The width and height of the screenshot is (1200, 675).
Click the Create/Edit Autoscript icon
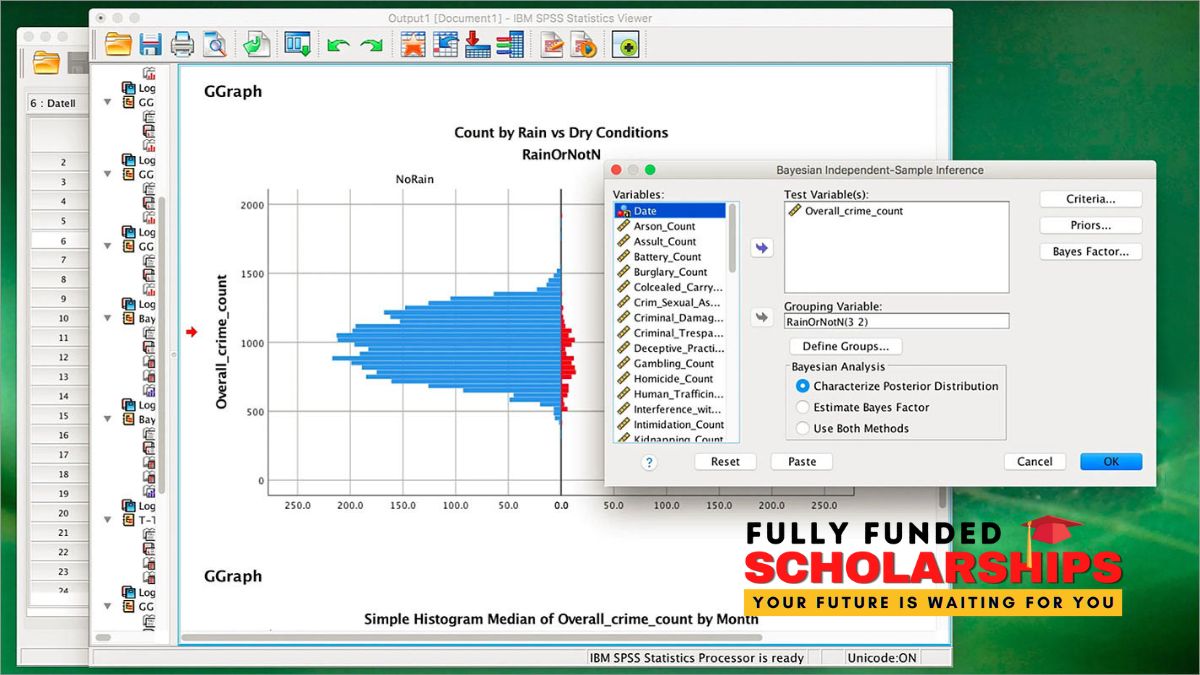[552, 44]
